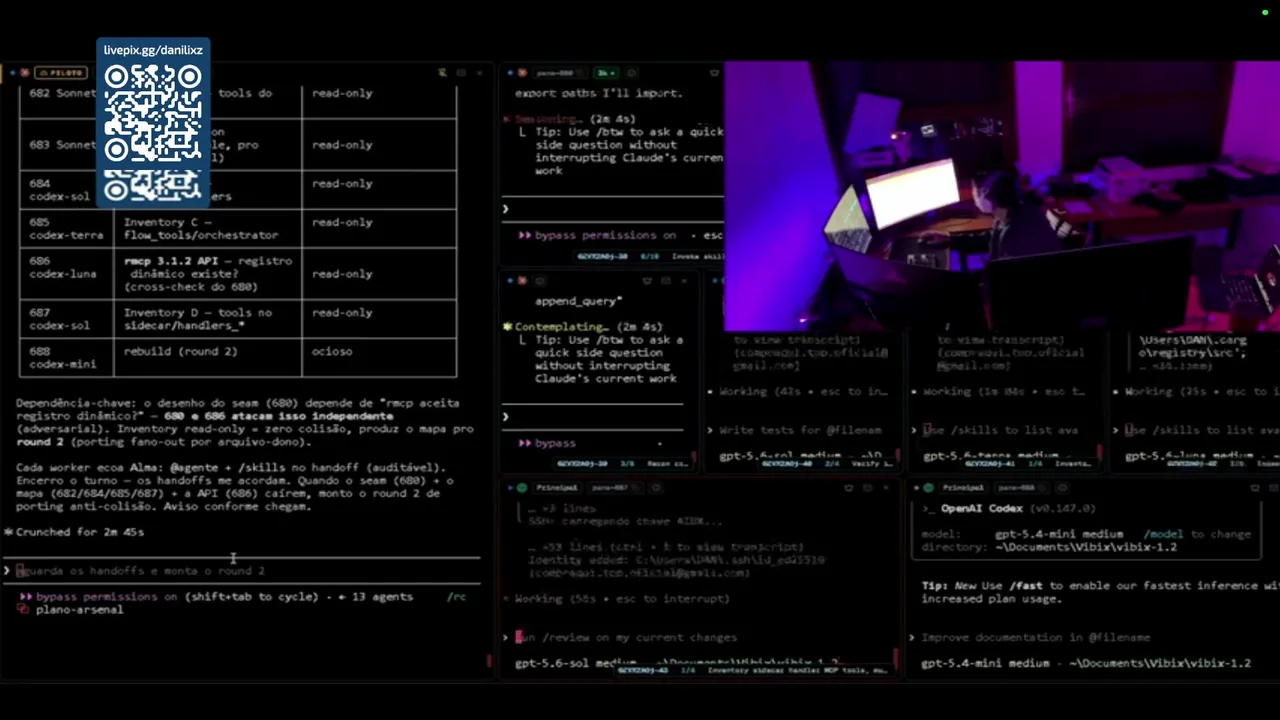The image size is (1280, 720).
Task: Click 'Working (56s • esc to interrupt)' in pane-887
Action: click(622, 599)
